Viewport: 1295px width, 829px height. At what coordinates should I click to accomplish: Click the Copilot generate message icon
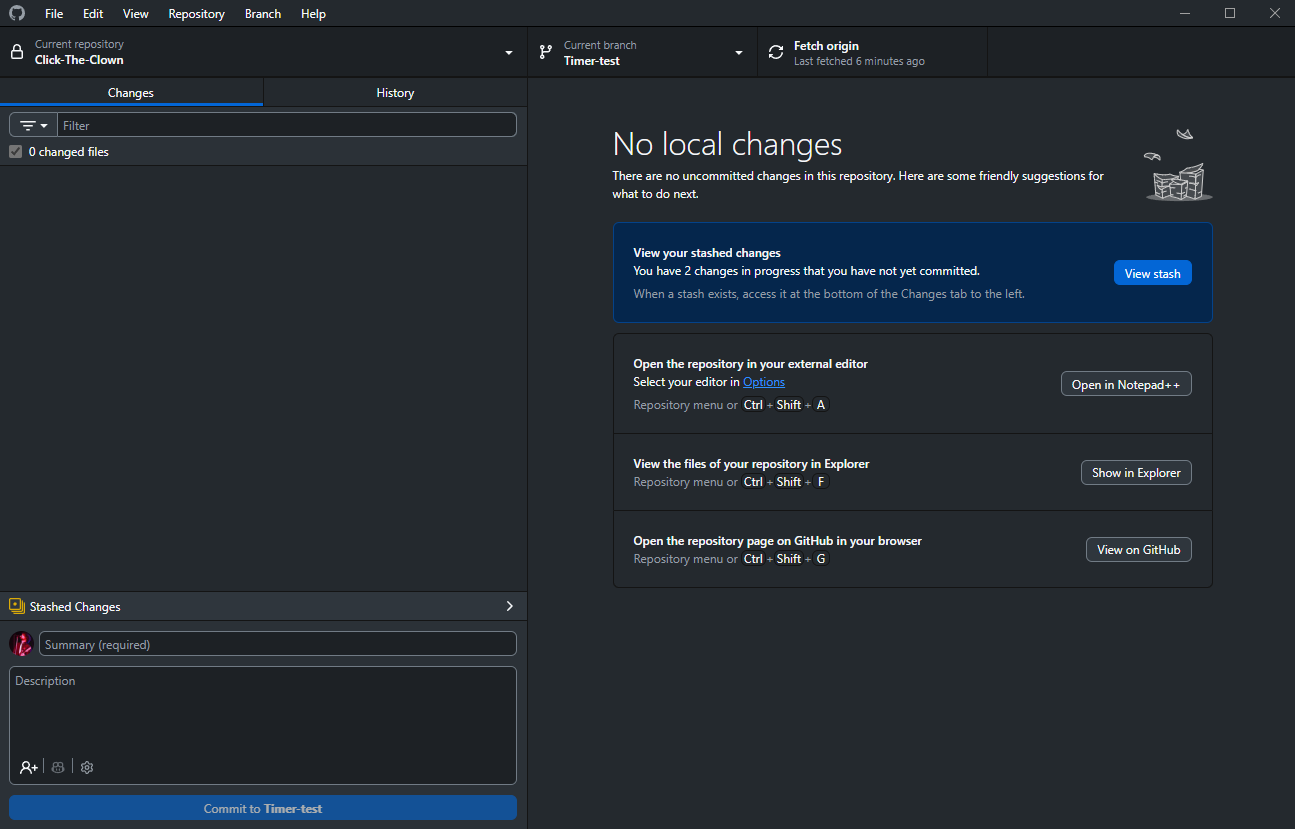coord(58,767)
